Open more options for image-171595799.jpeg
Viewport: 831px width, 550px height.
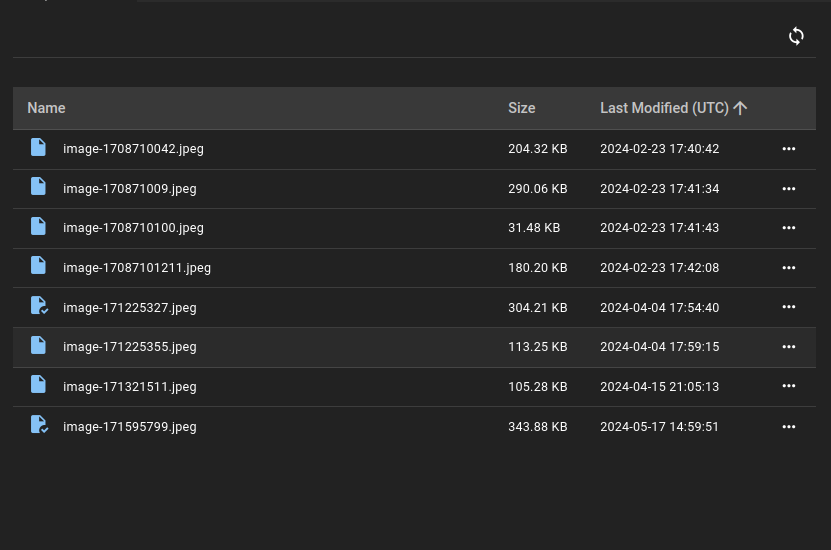click(x=789, y=427)
